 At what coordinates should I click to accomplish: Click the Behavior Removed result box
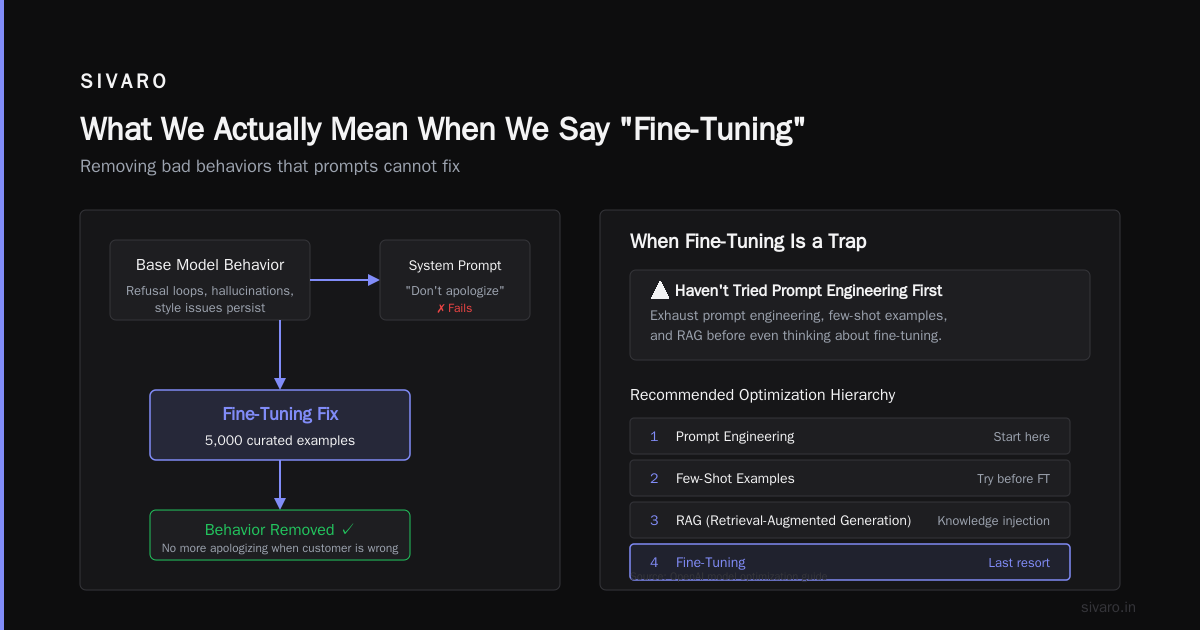[280, 535]
